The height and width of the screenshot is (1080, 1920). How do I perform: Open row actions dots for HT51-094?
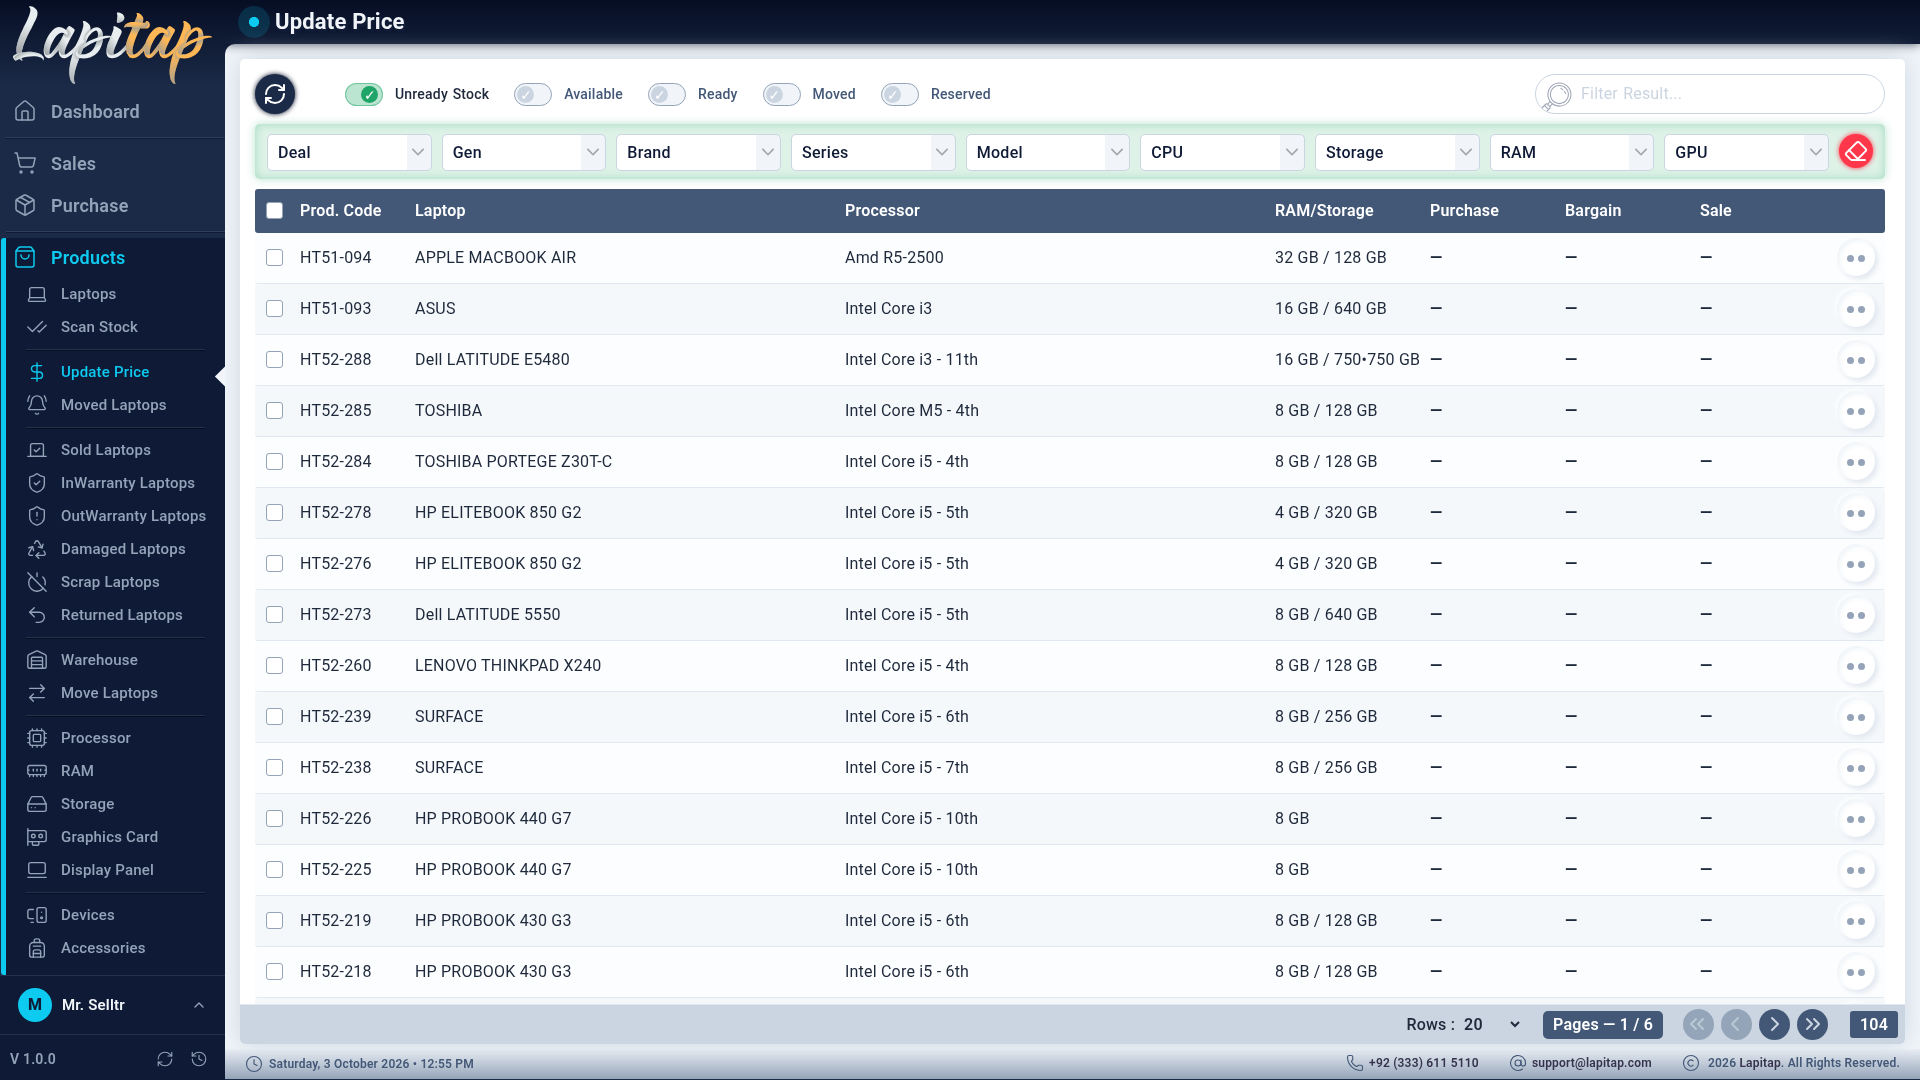click(x=1856, y=258)
